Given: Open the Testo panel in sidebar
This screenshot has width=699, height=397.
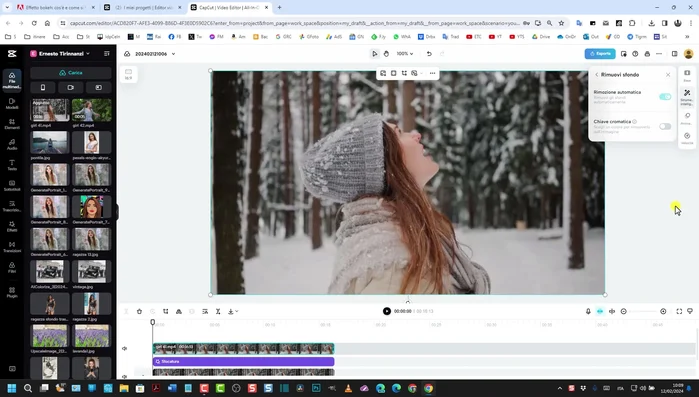Looking at the screenshot, I should coord(12,165).
